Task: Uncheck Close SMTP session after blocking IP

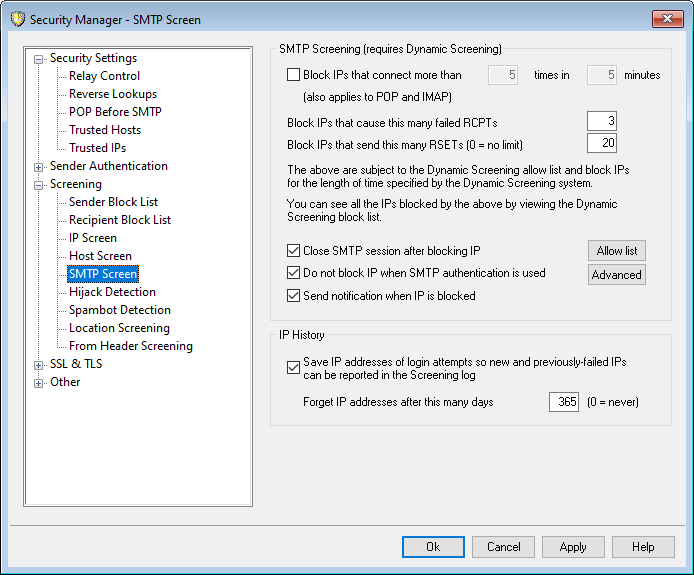Action: tap(293, 251)
